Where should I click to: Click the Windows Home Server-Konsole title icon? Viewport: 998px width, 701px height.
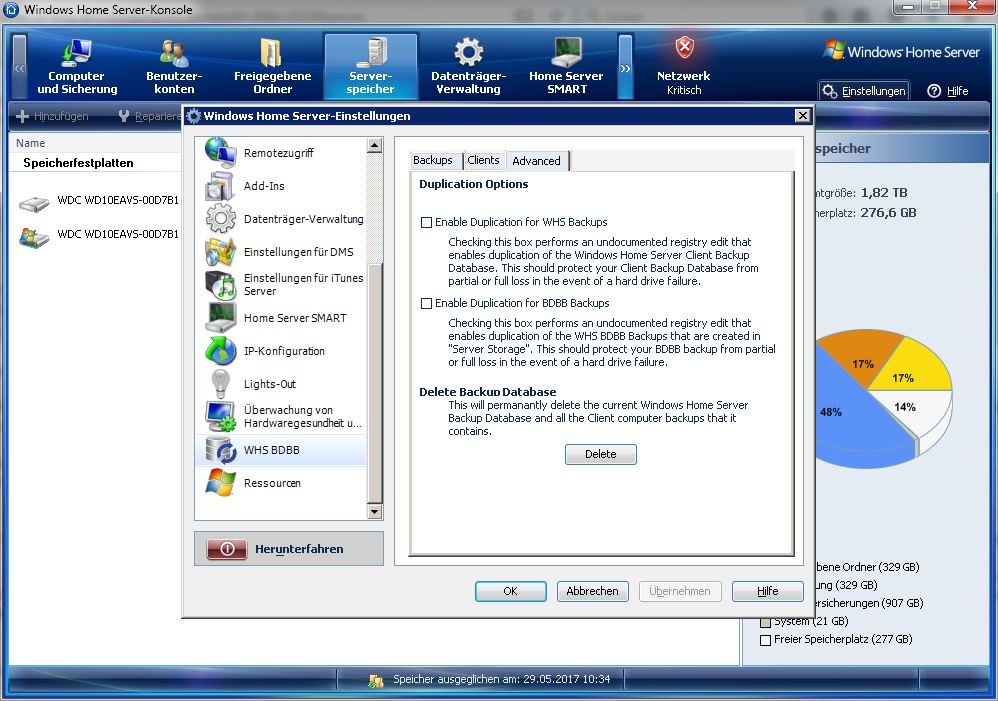11,10
